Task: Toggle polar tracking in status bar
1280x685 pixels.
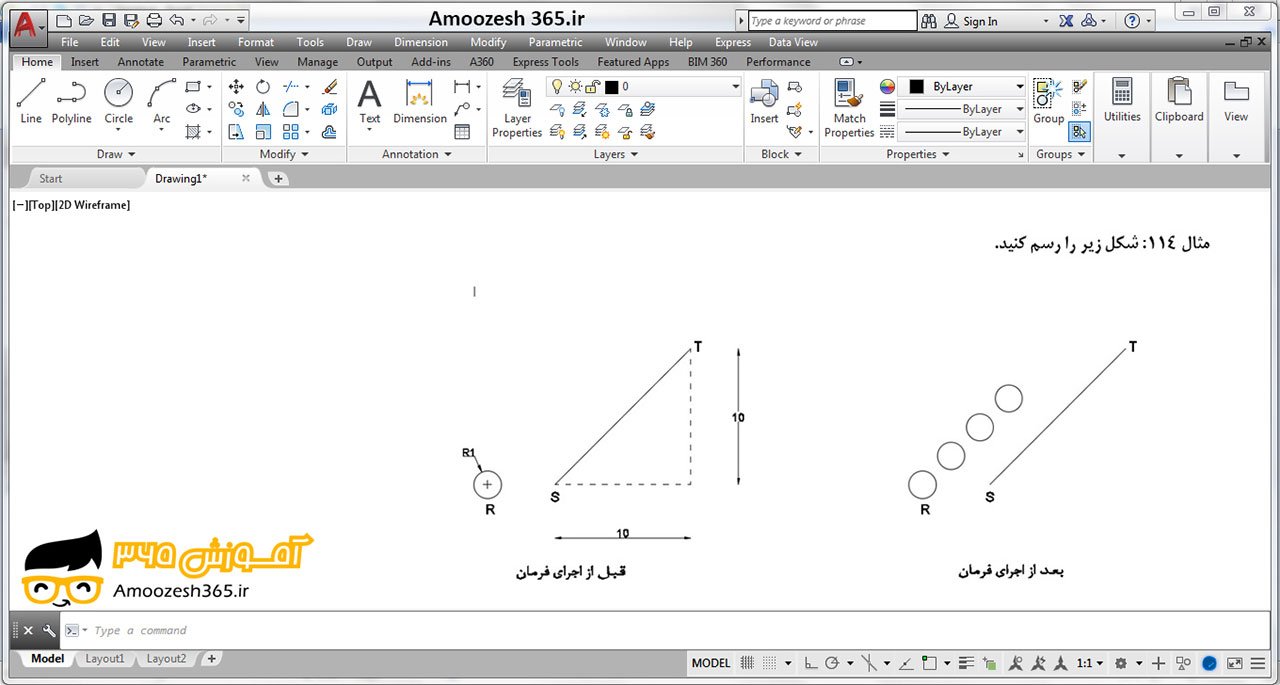Action: (x=834, y=663)
